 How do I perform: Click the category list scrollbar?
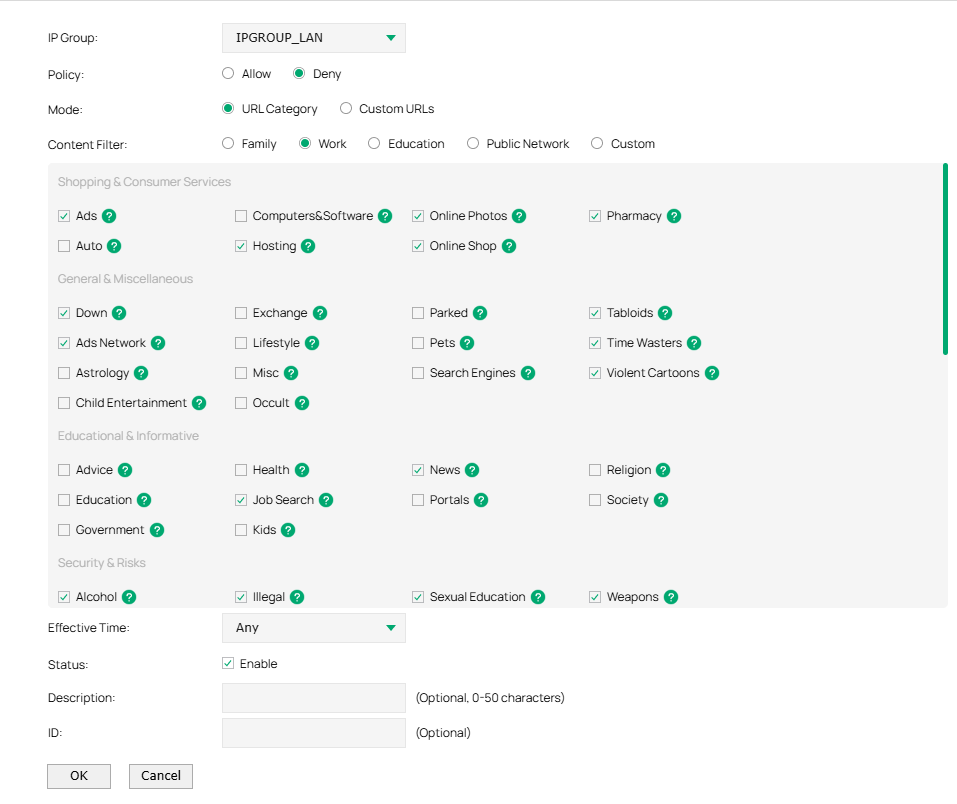coord(945,255)
